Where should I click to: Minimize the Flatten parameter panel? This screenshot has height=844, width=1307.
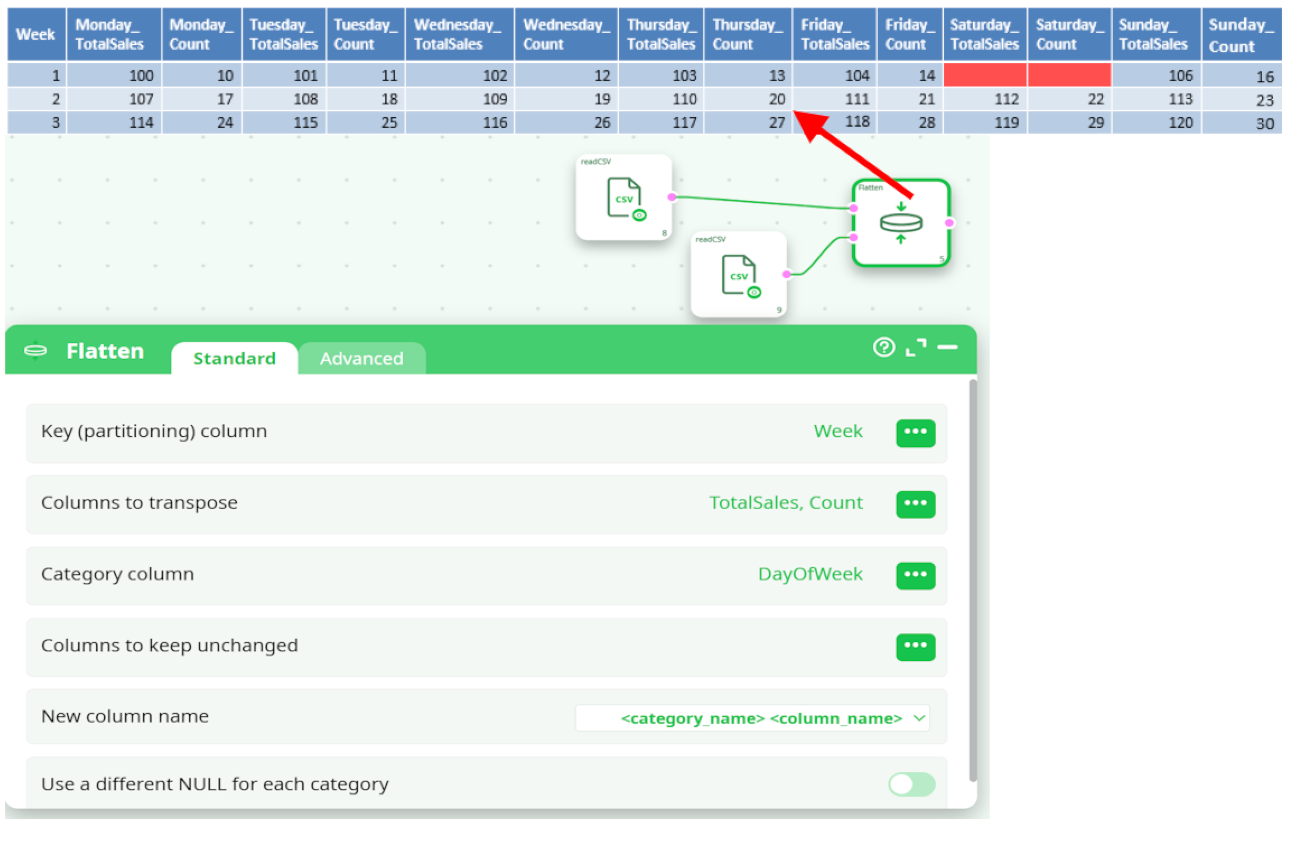947,347
